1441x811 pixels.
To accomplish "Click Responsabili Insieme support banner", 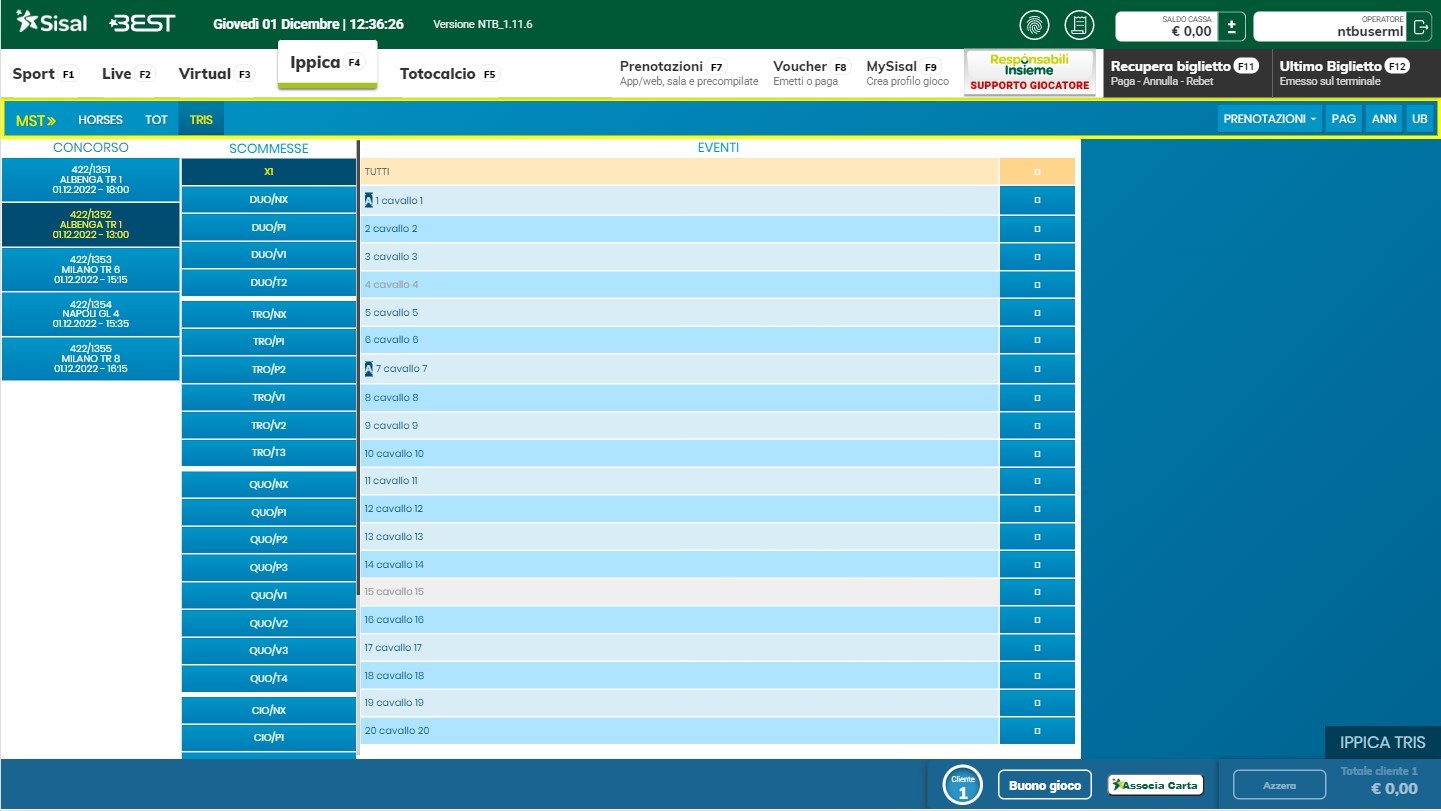I will point(1030,73).
